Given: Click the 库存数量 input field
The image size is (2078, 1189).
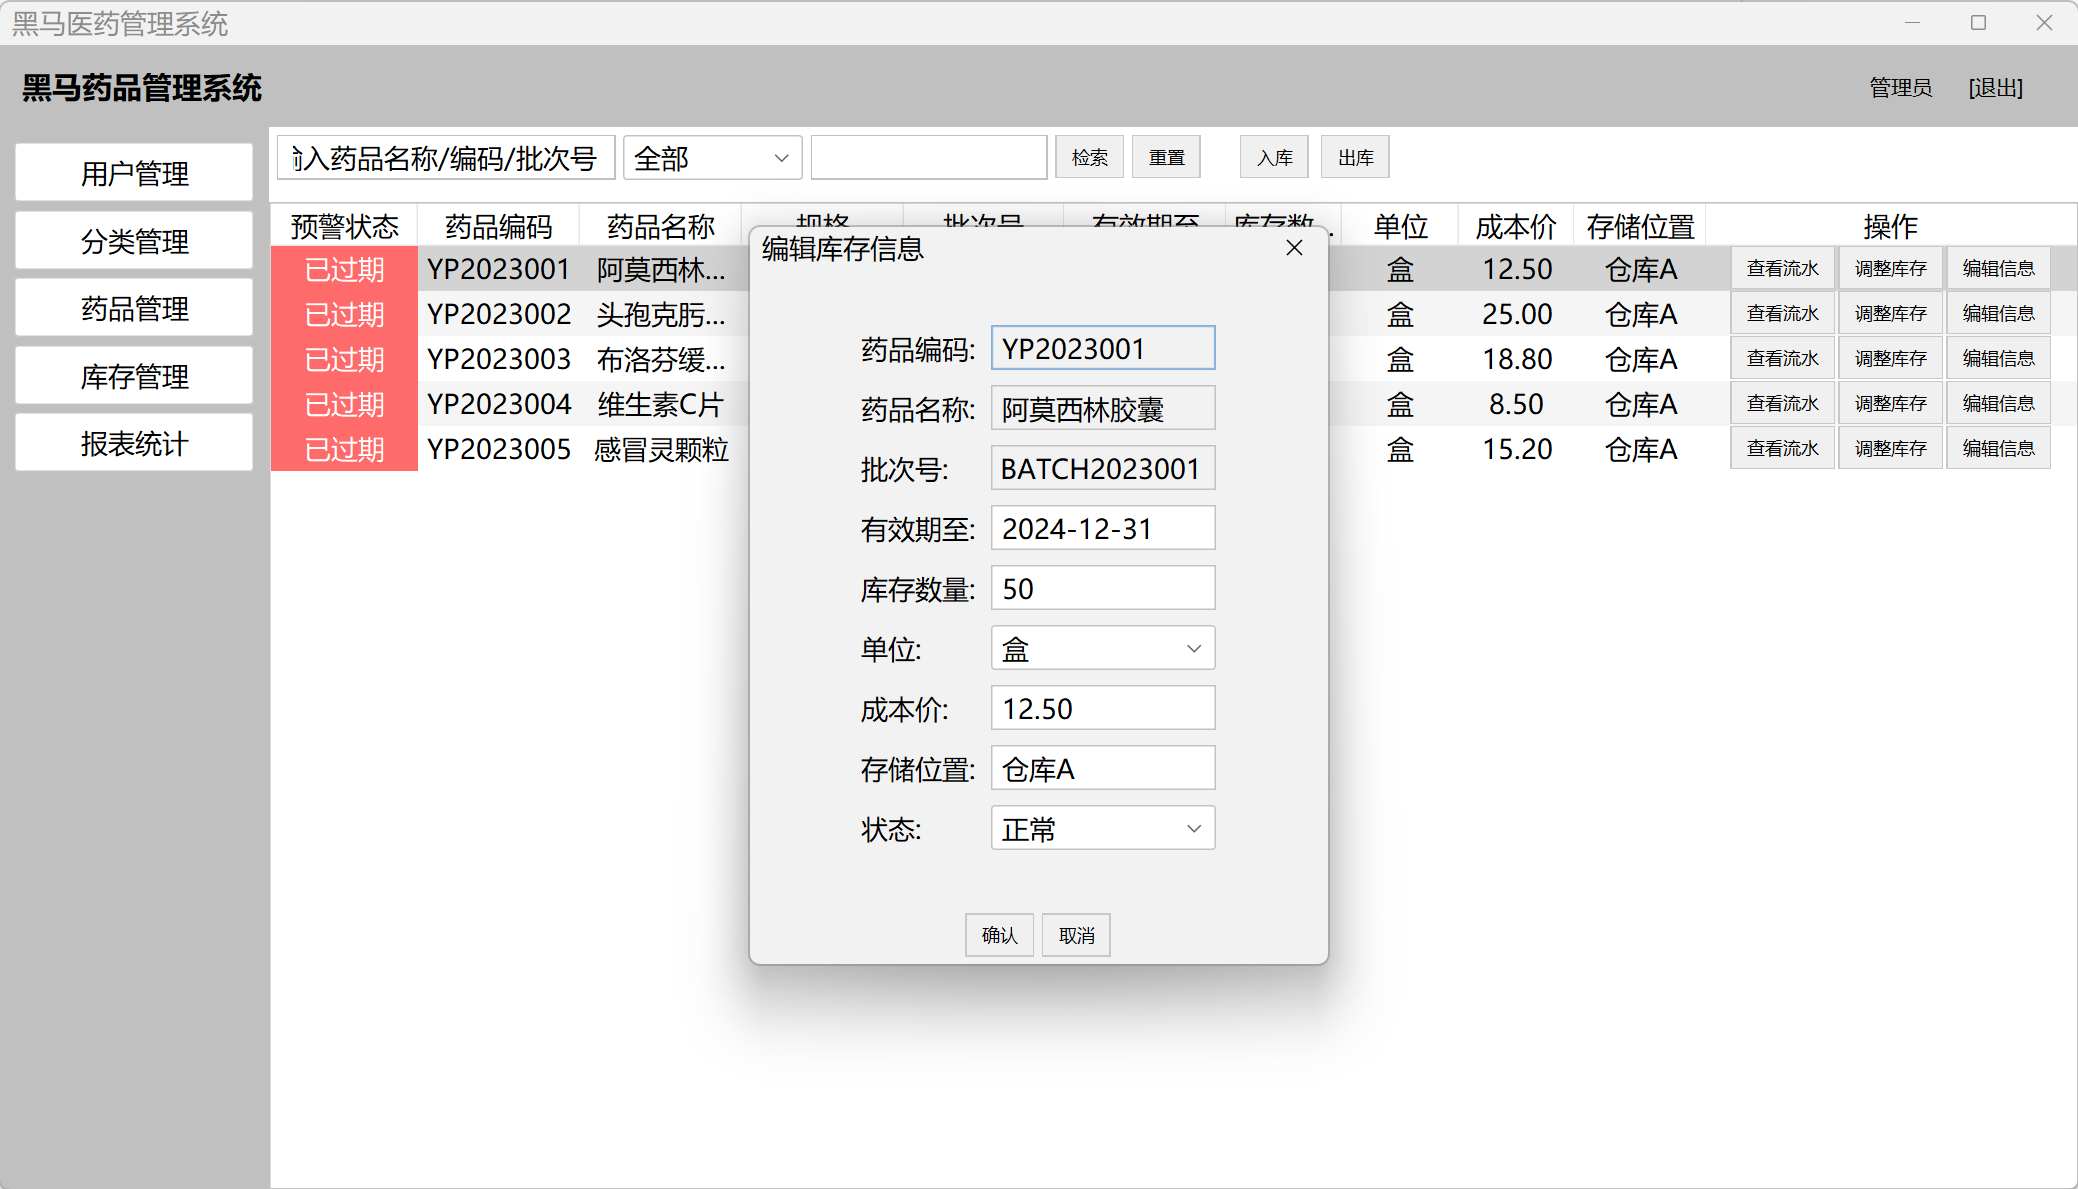Looking at the screenshot, I should coord(1102,589).
